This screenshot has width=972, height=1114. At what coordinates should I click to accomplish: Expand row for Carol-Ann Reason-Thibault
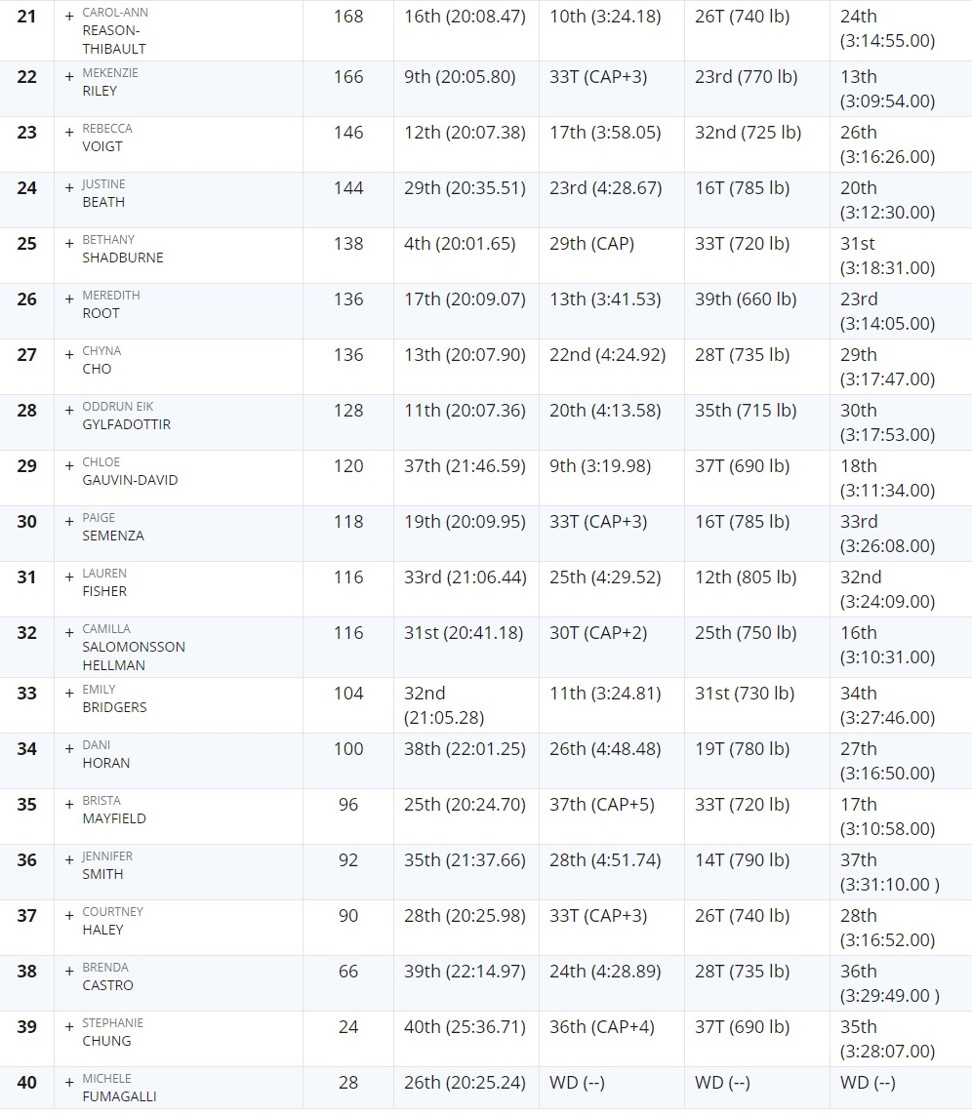[69, 16]
